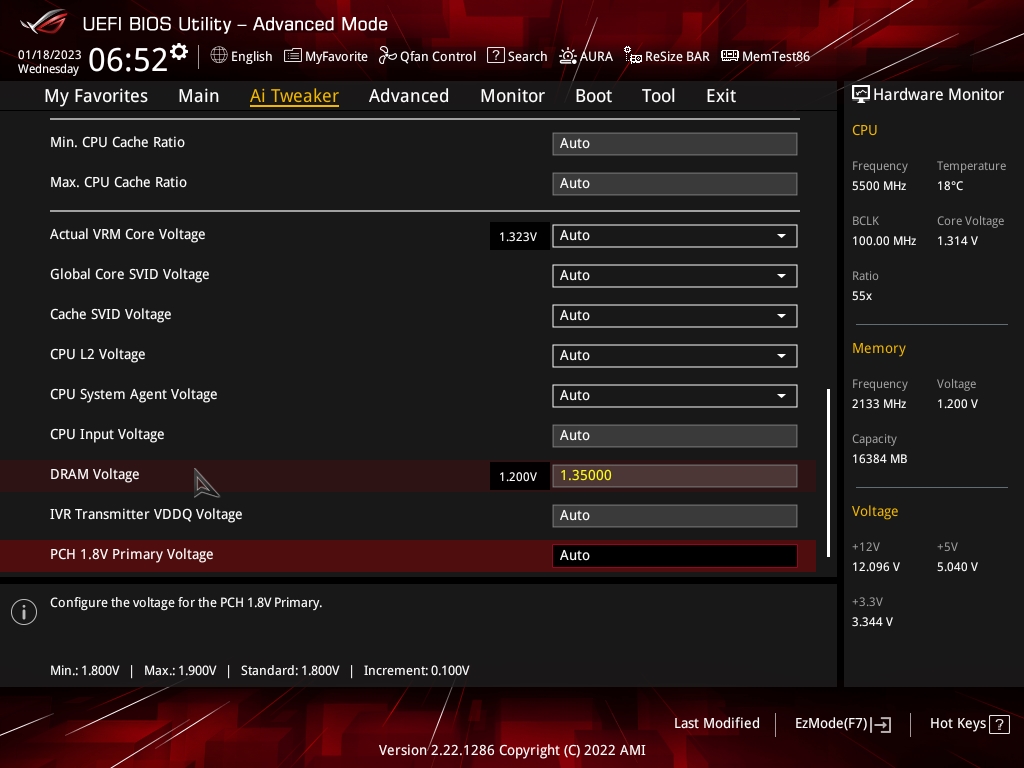
Task: Click the Hot Keys question mark icon
Action: tap(999, 724)
